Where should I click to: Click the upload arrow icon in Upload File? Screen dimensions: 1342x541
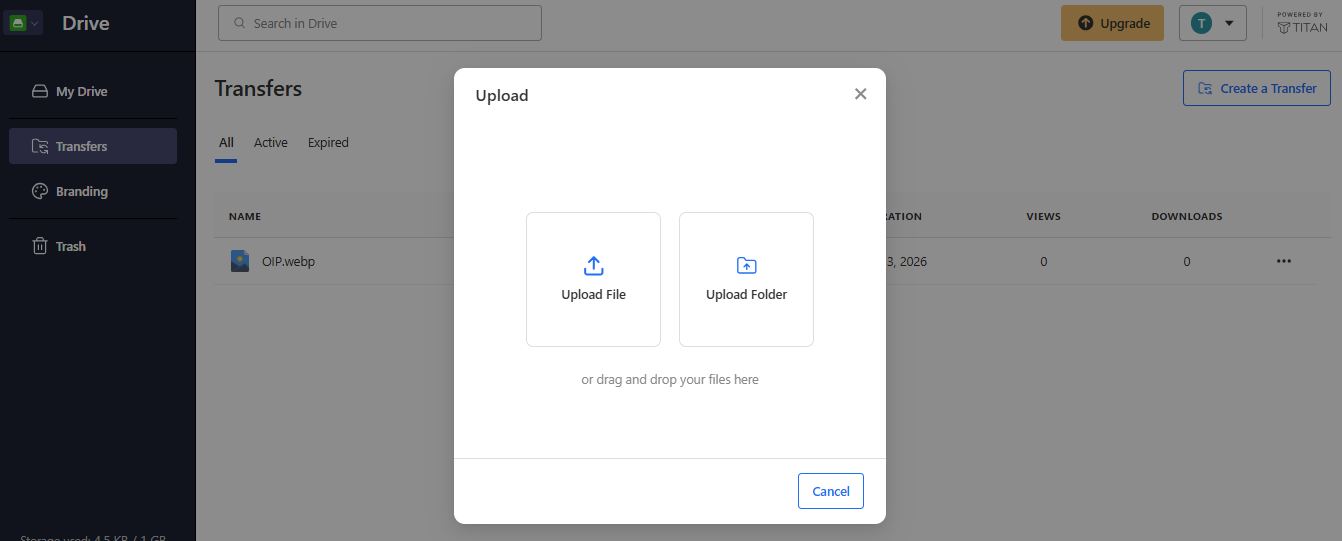point(593,266)
